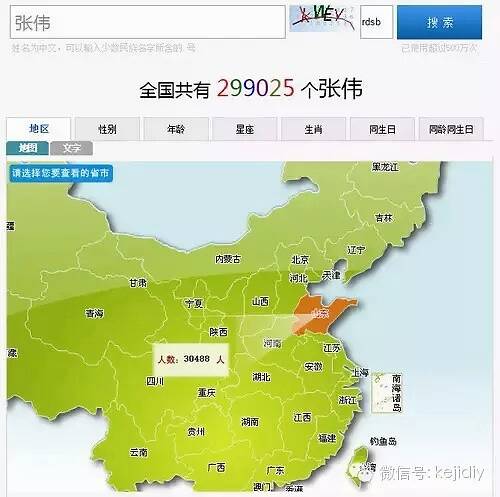
Task: Open the 同生日 tab
Action: (382, 129)
